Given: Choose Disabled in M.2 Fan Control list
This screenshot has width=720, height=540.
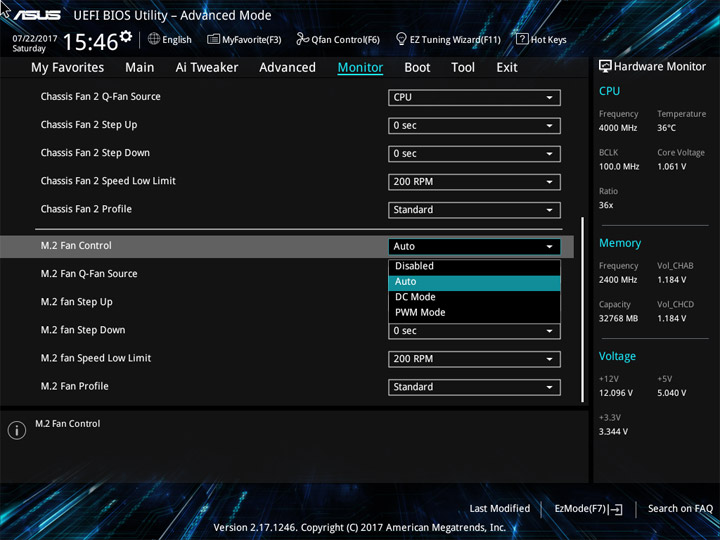Looking at the screenshot, I should click(474, 266).
